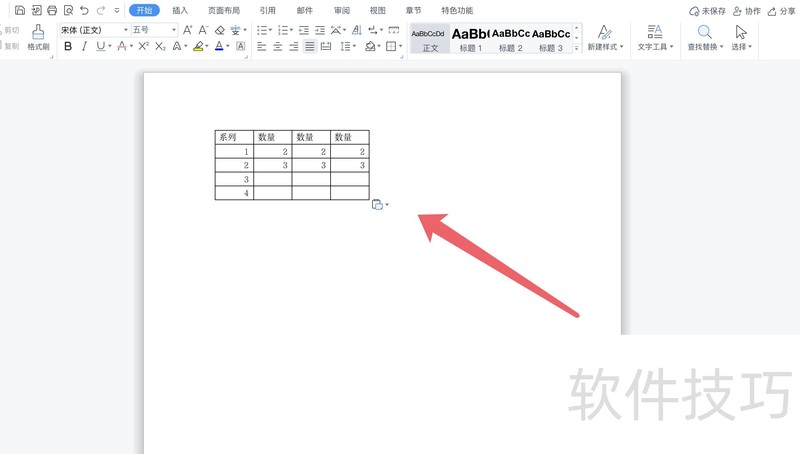Click the 分享 share button
This screenshot has height=454, width=800.
[782, 11]
